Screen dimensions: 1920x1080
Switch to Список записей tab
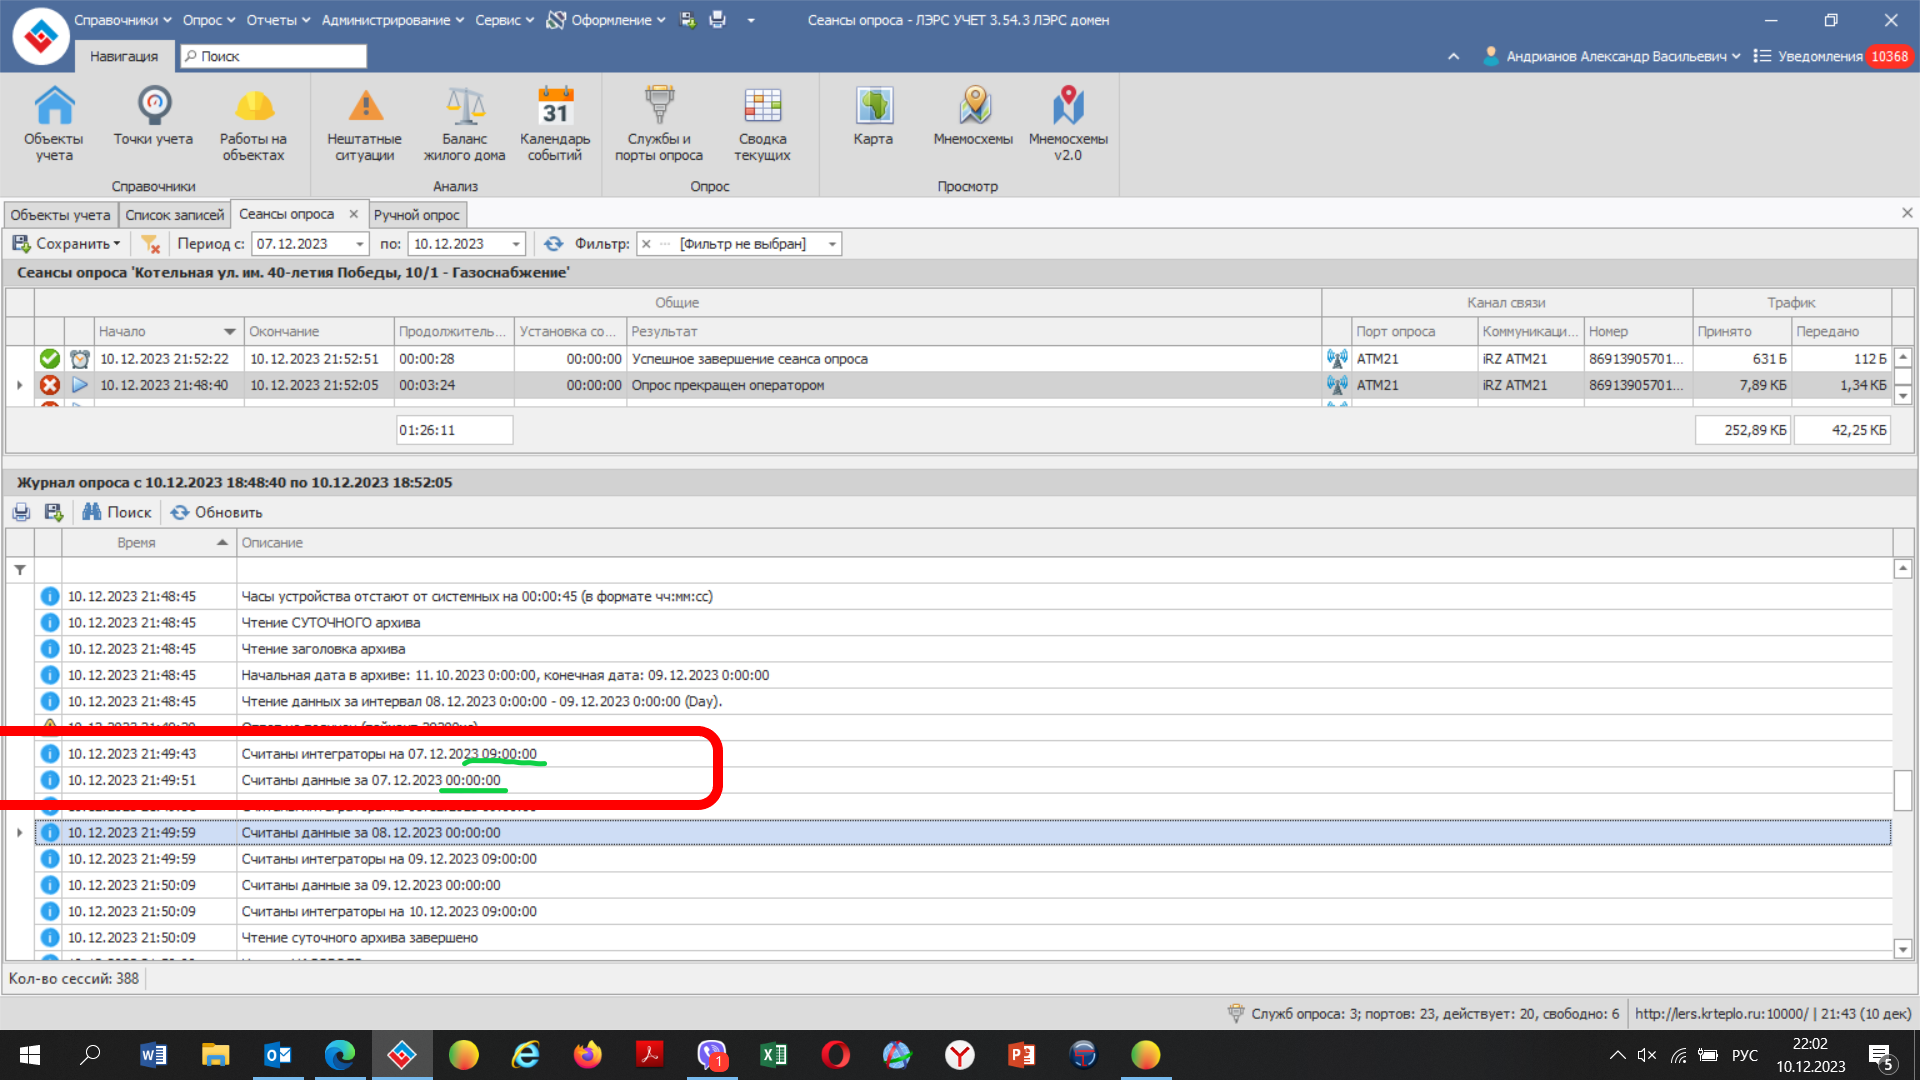175,215
